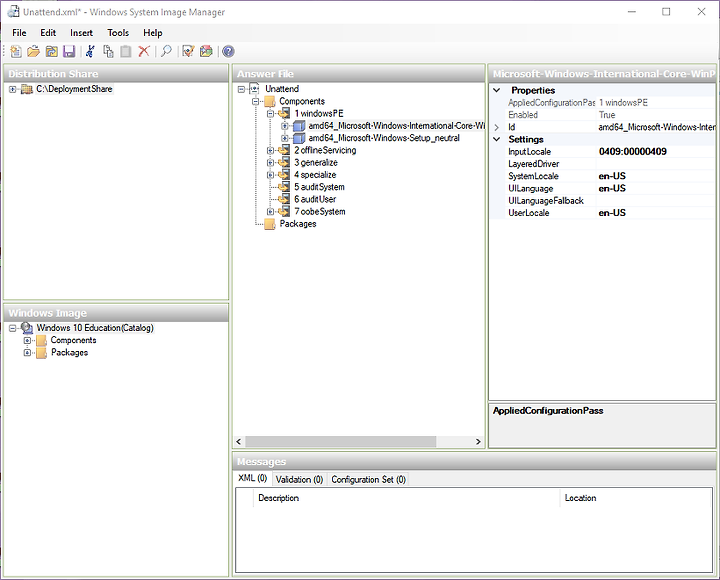Click the International-Core component cube icon
This screenshot has height=580, width=720.
299,126
